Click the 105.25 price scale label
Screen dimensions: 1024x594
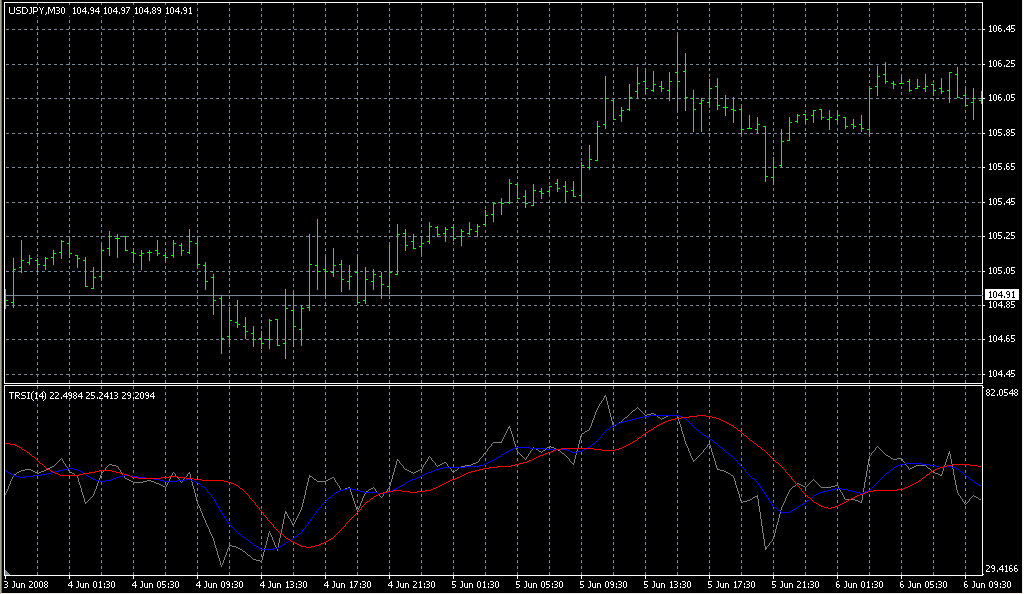[x=1000, y=236]
